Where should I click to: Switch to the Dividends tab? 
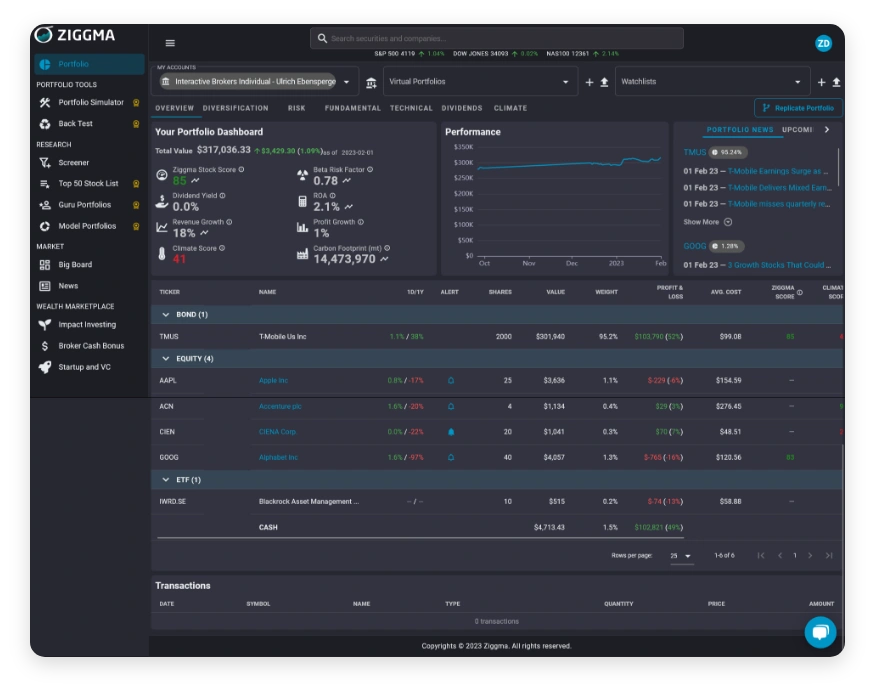click(461, 108)
